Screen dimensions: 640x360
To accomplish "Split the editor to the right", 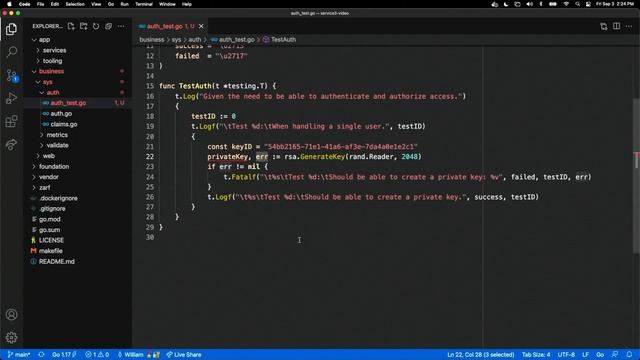I will click(x=616, y=27).
